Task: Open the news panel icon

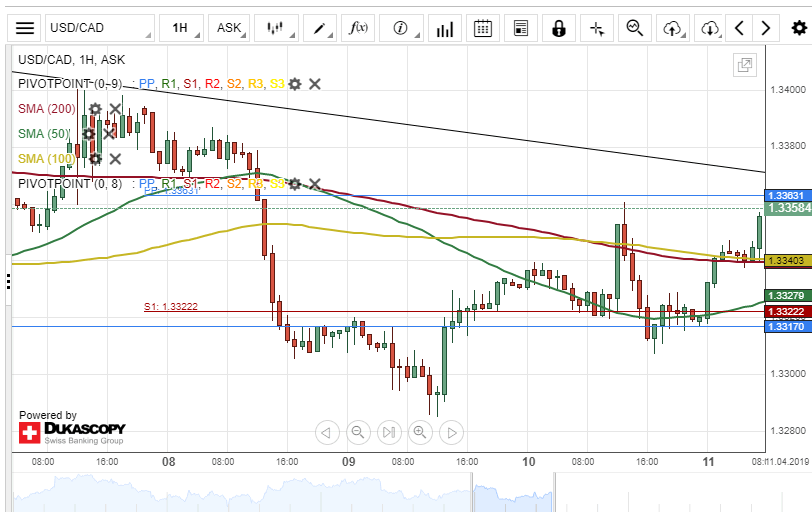Action: [x=520, y=28]
